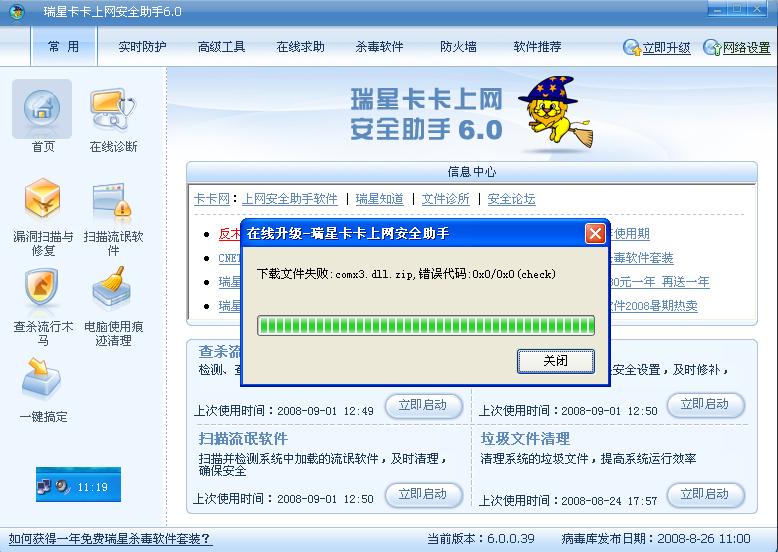Click the speaker volume tray icon

(63, 487)
